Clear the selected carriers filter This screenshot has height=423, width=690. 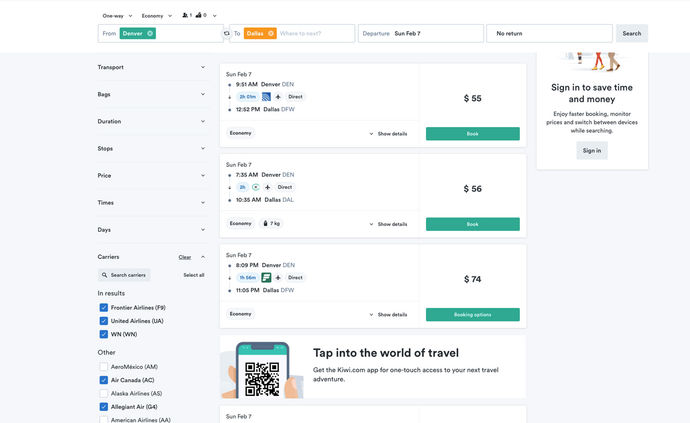(x=184, y=257)
